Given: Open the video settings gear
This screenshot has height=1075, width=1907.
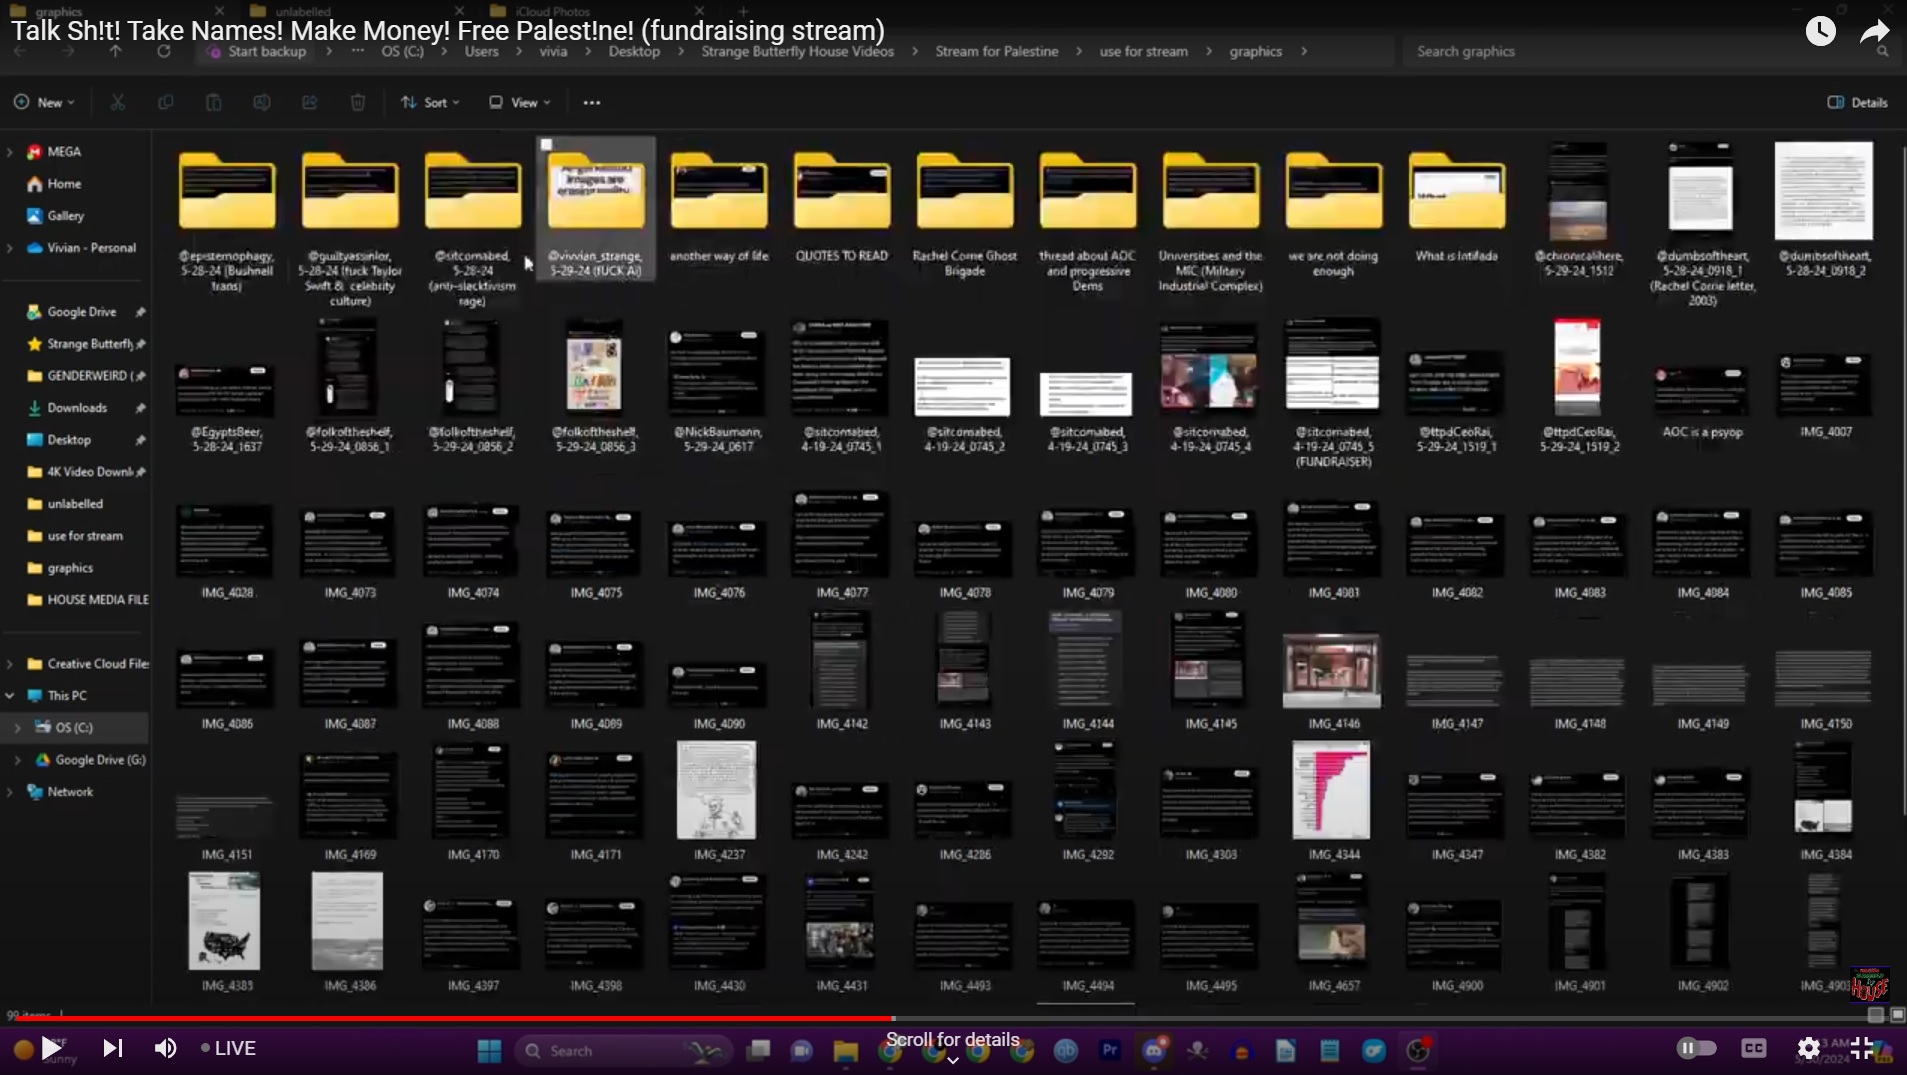Looking at the screenshot, I should tap(1808, 1047).
